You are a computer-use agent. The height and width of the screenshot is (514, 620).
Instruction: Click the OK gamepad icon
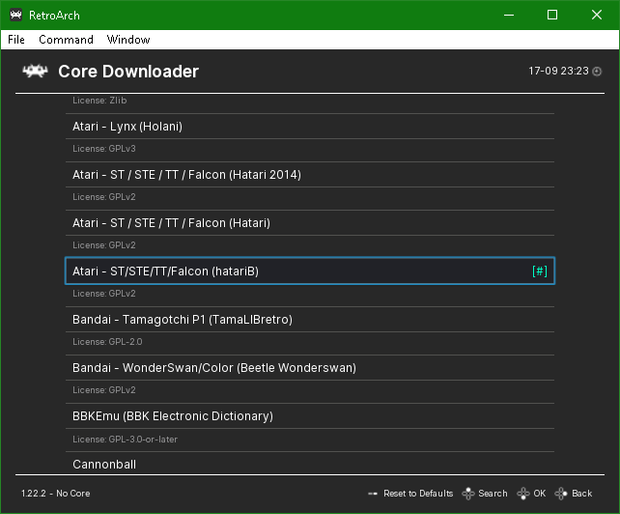coord(523,493)
